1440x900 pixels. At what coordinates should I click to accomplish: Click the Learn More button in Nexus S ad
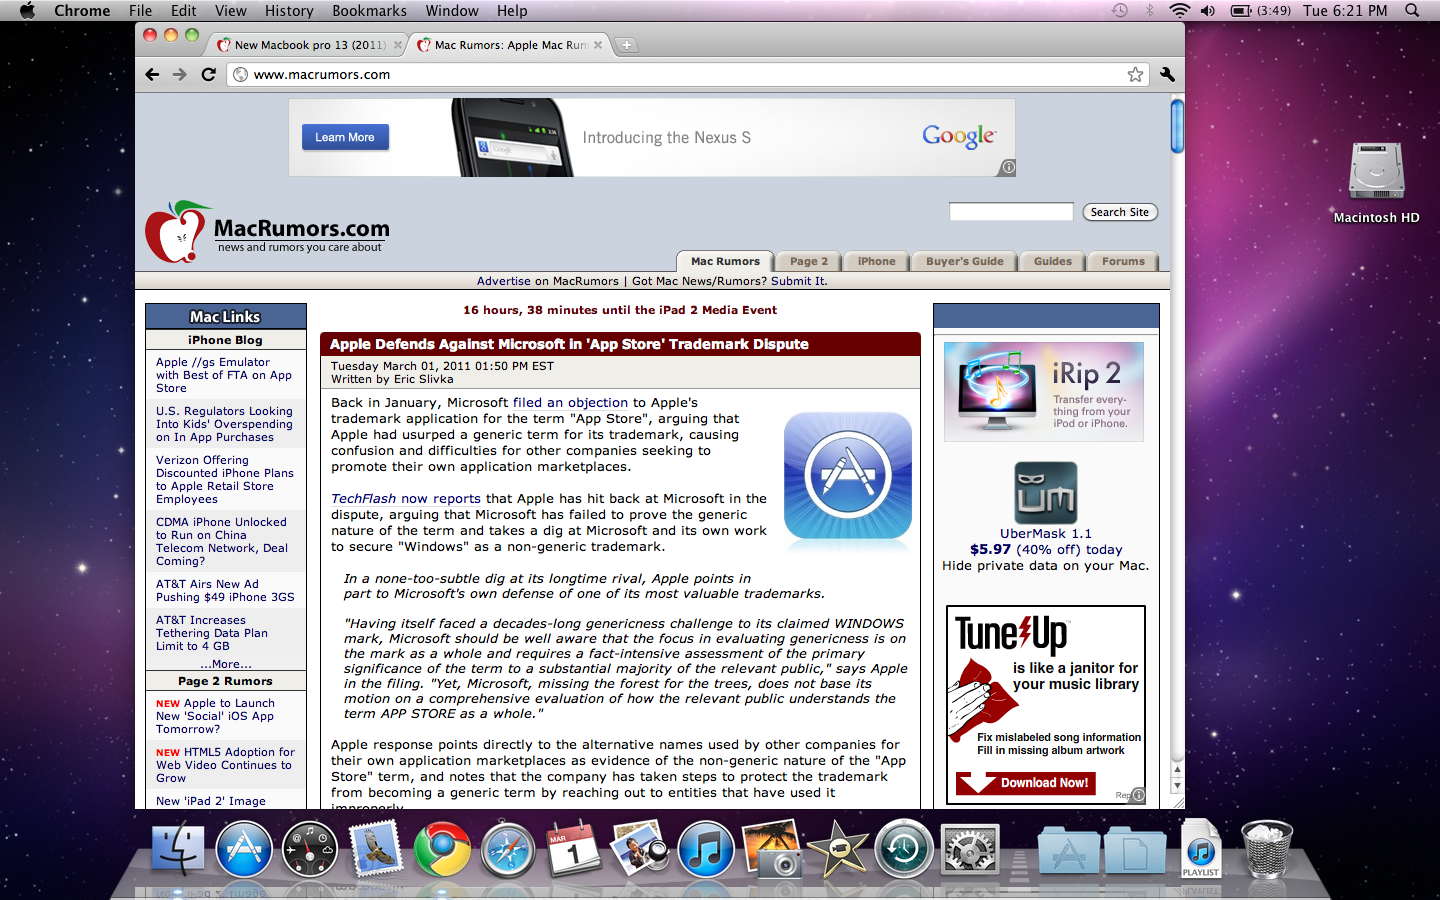(x=345, y=137)
